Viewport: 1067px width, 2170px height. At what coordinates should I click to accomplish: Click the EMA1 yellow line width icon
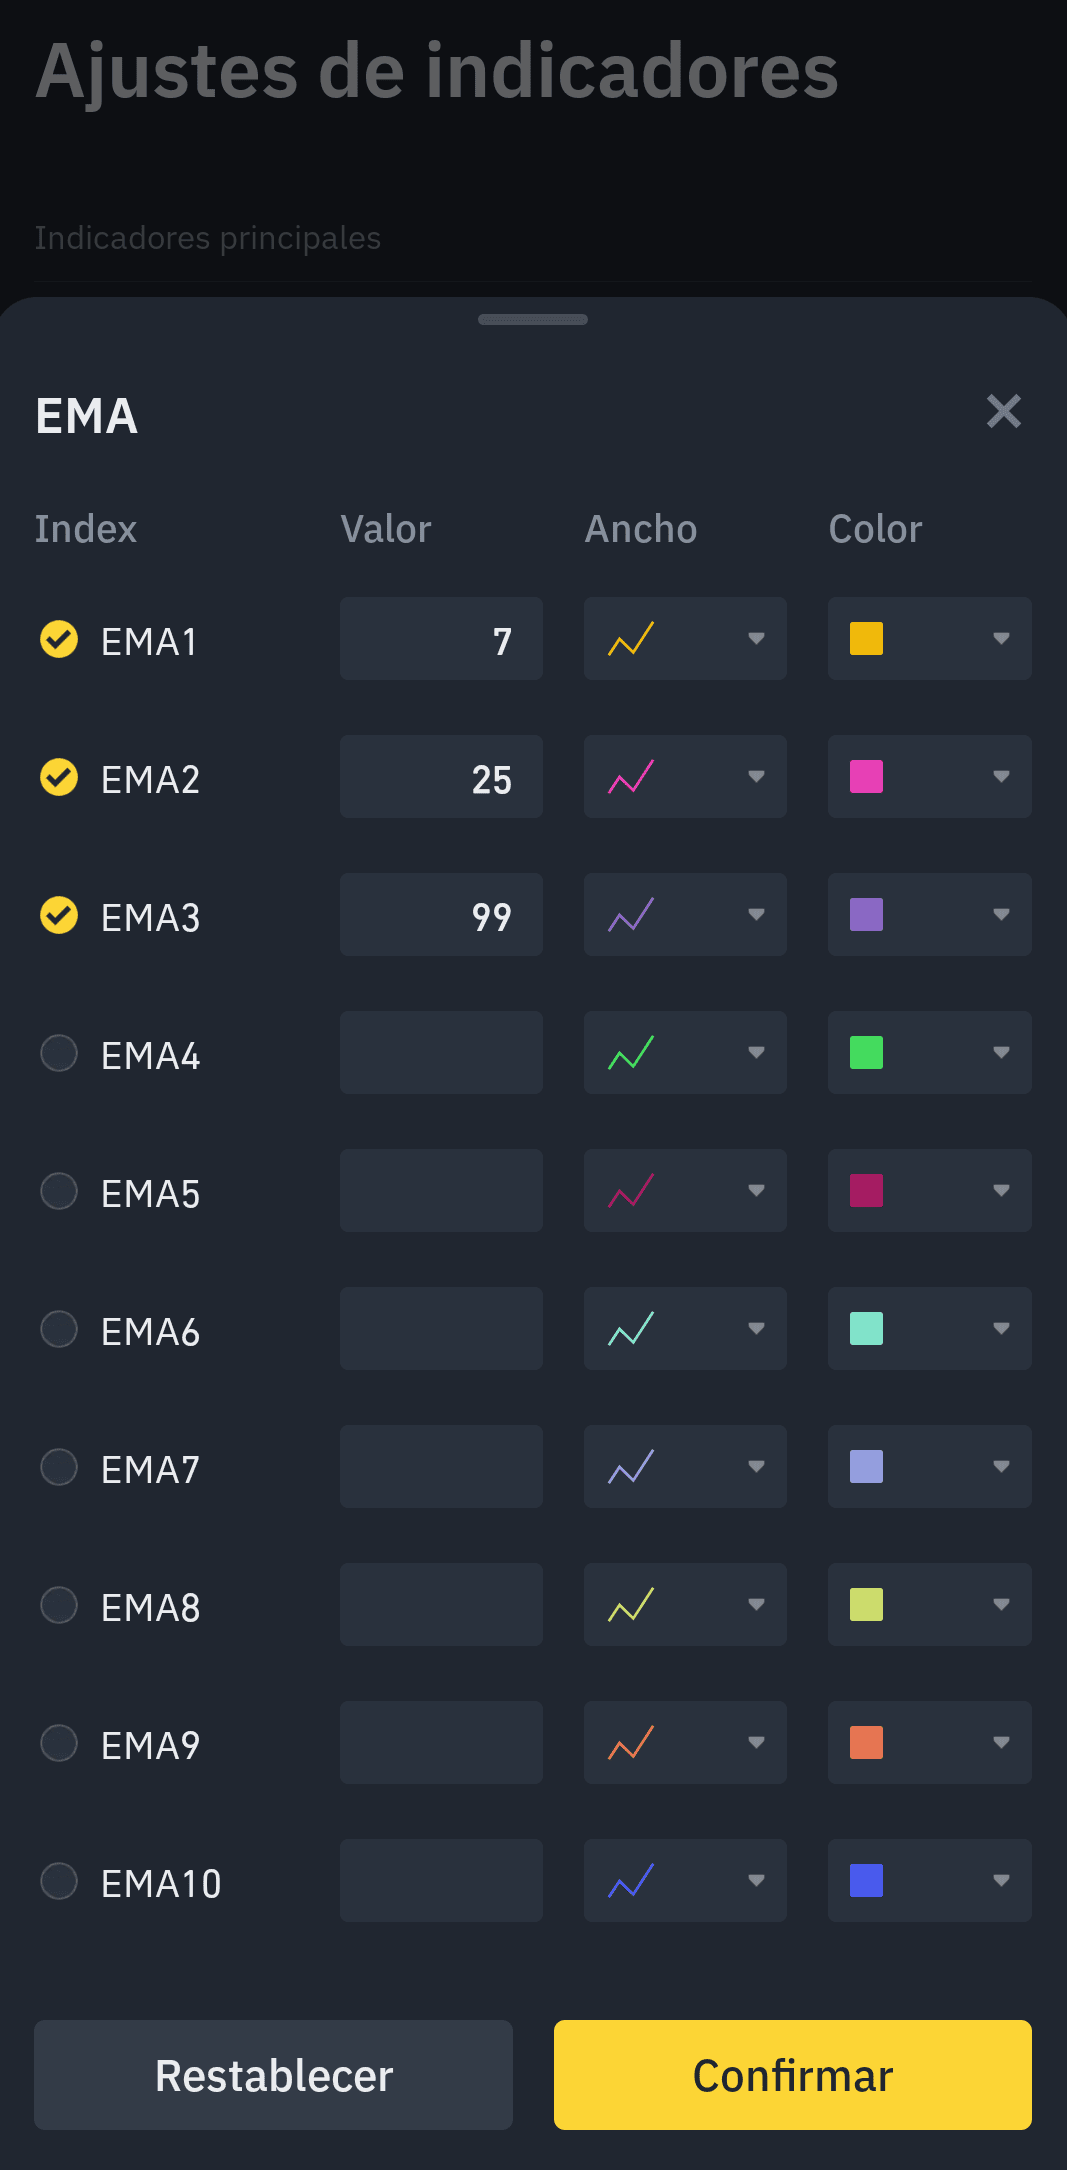631,639
